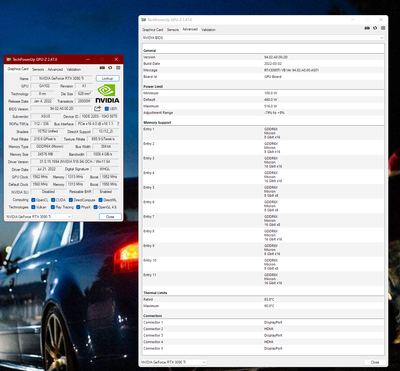
Task: Click the refresh icon in the small GPU-Z window
Action: (110, 68)
